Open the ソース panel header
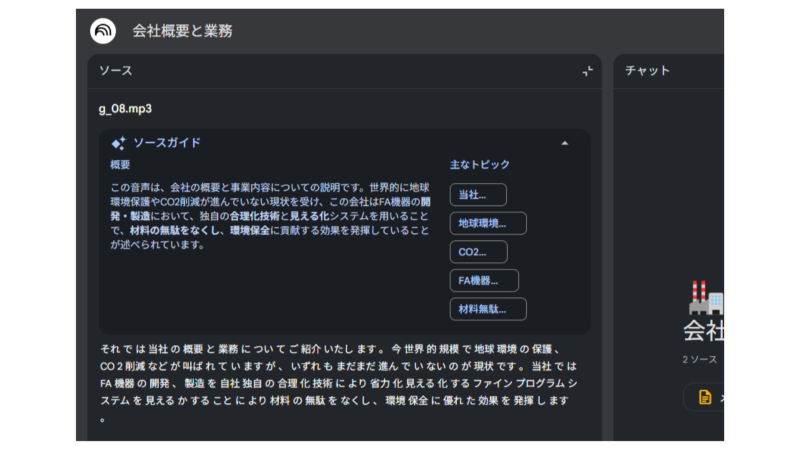800x450 pixels. (x=116, y=71)
